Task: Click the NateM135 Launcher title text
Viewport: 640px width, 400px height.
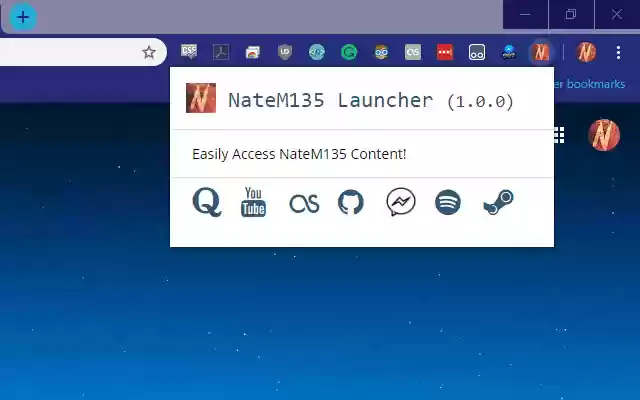Action: [x=331, y=100]
